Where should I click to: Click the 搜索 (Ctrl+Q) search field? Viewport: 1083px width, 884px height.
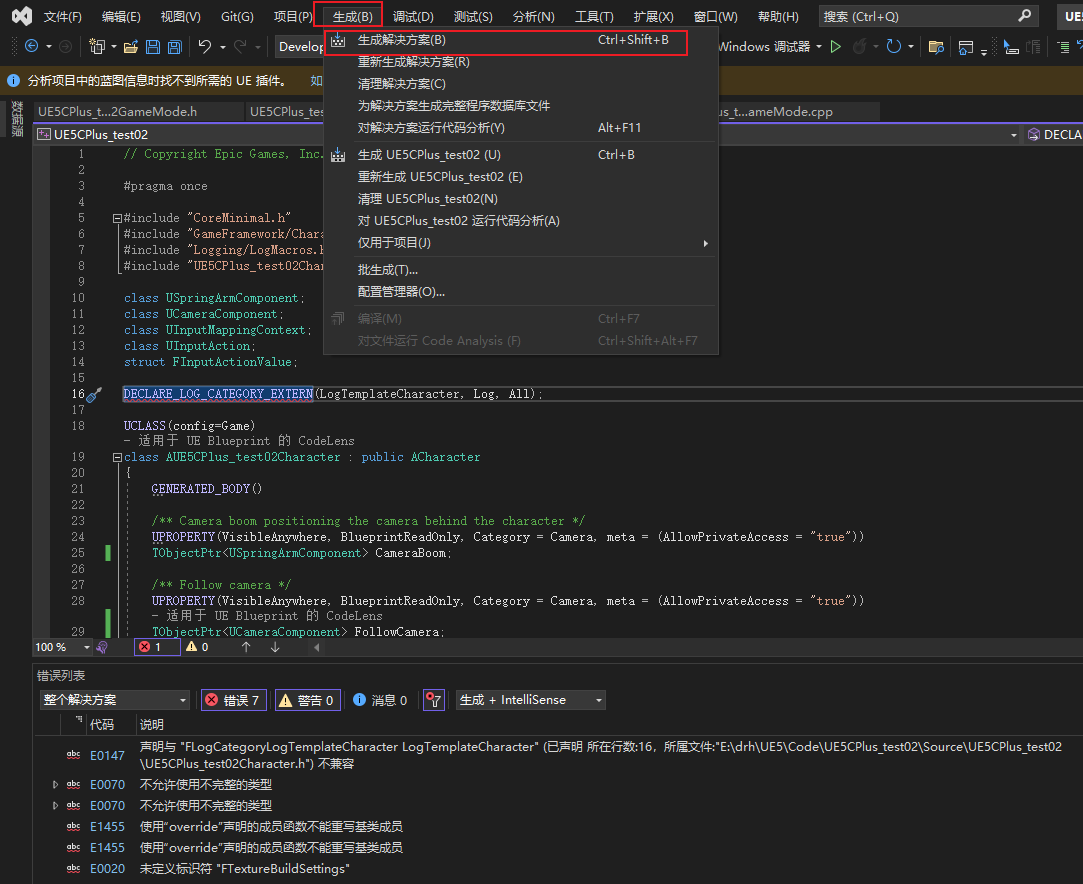pos(928,16)
